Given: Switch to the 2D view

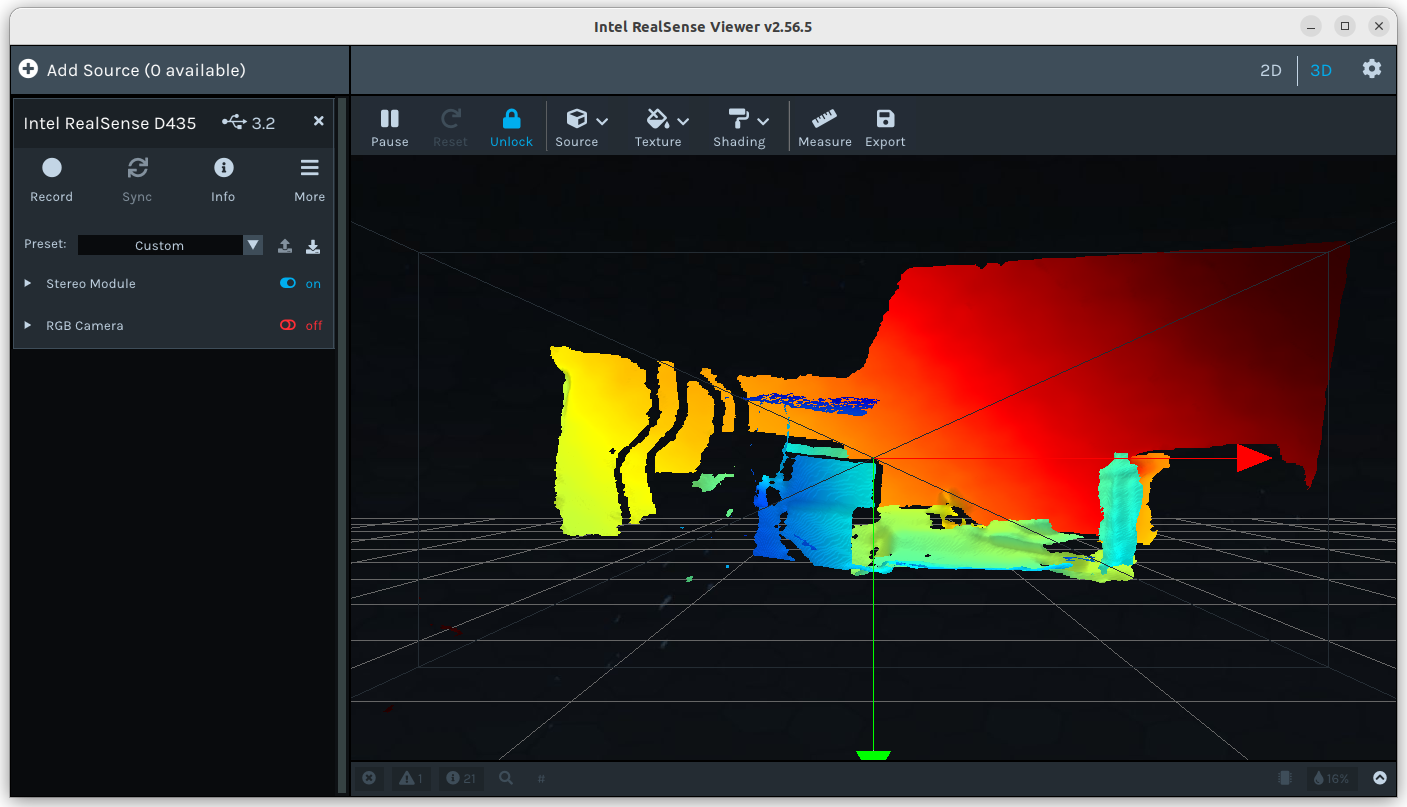Looking at the screenshot, I should coord(1270,70).
